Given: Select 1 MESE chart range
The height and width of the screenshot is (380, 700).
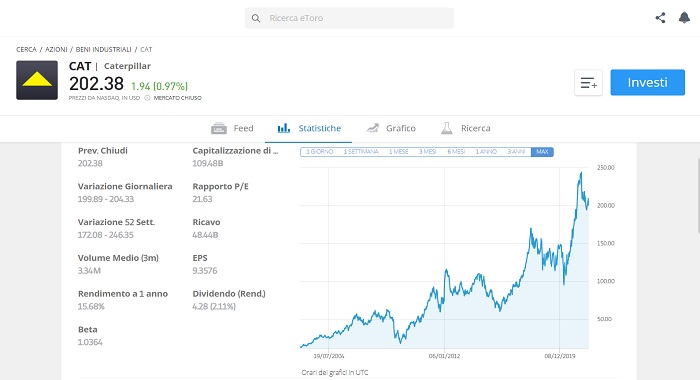Looking at the screenshot, I should click(x=399, y=152).
